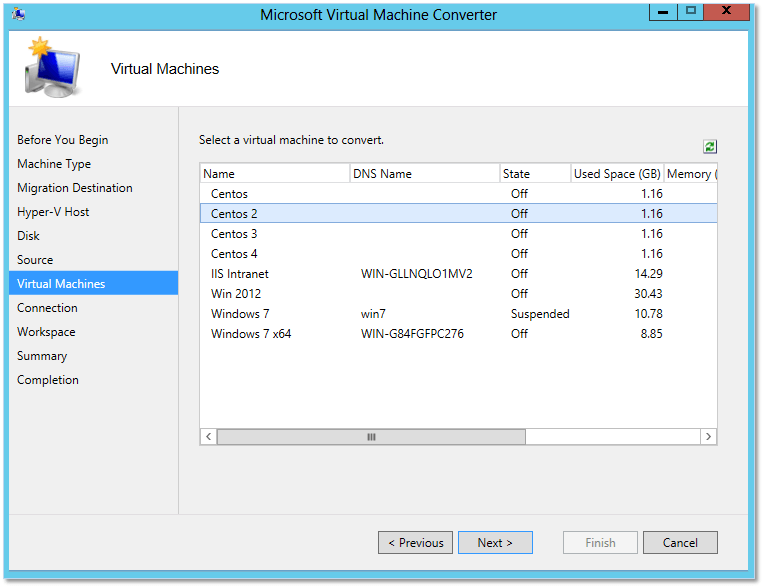This screenshot has width=764, height=588.
Task: Select Virtual Machines step in sidebar
Action: click(x=94, y=284)
